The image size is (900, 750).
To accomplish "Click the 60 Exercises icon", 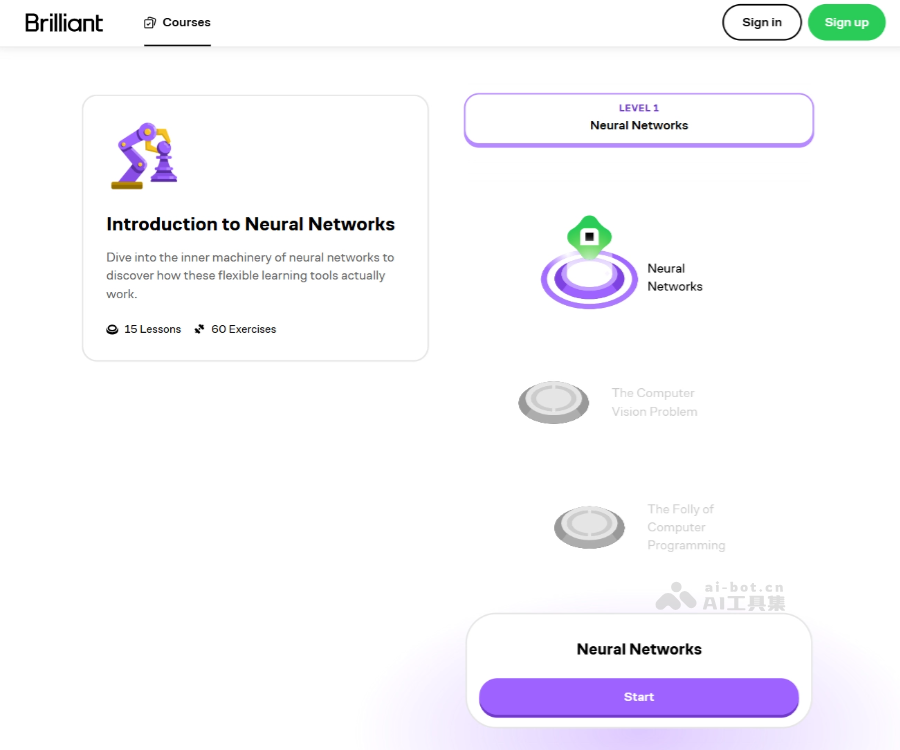I will pos(200,329).
